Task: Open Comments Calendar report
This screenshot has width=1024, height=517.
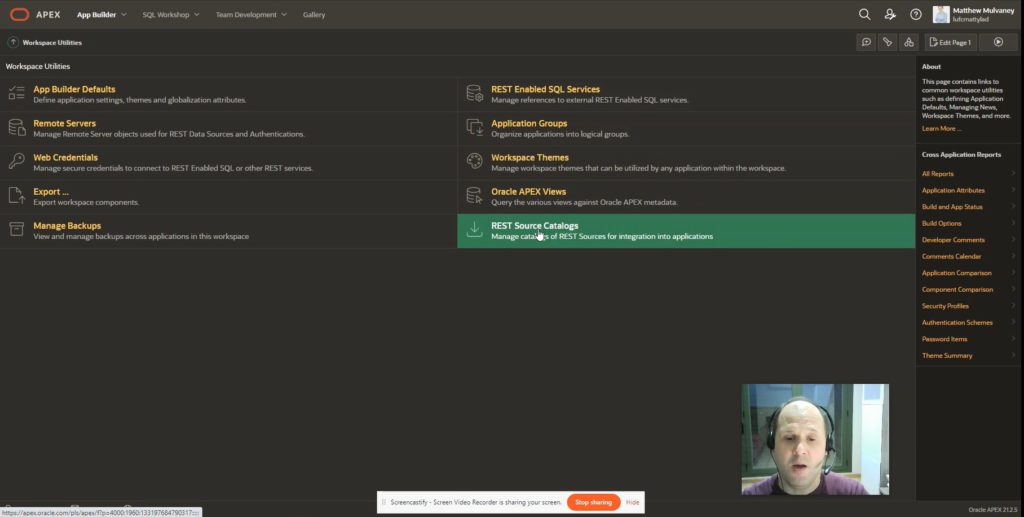Action: pos(951,257)
